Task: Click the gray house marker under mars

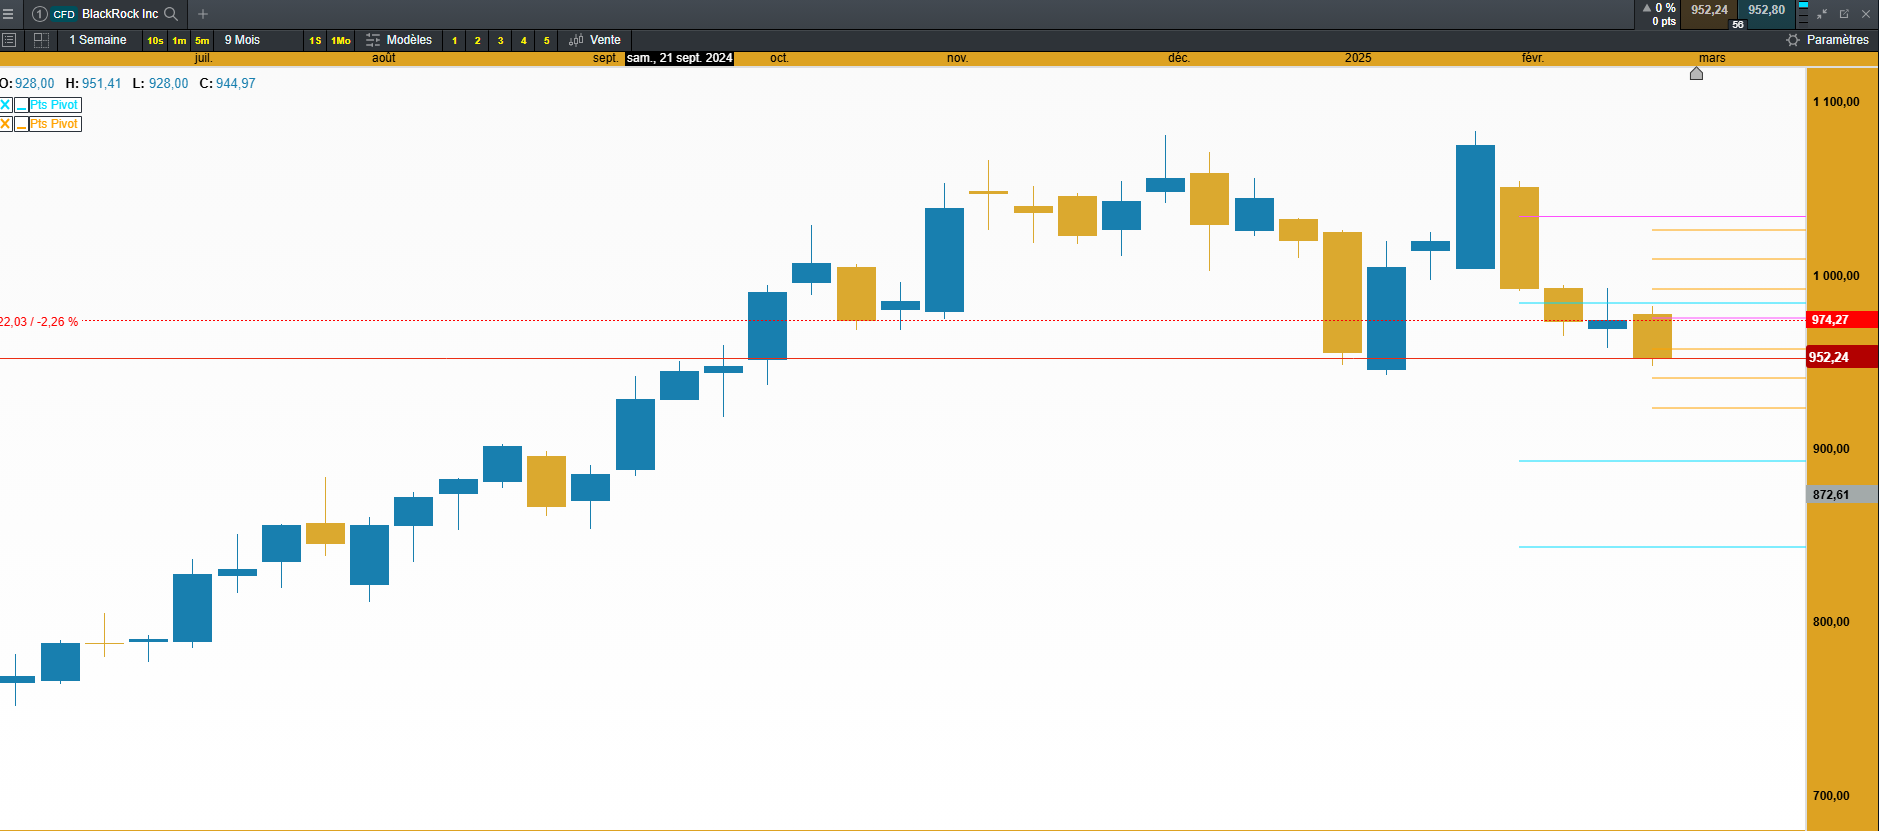Action: pyautogui.click(x=1696, y=73)
